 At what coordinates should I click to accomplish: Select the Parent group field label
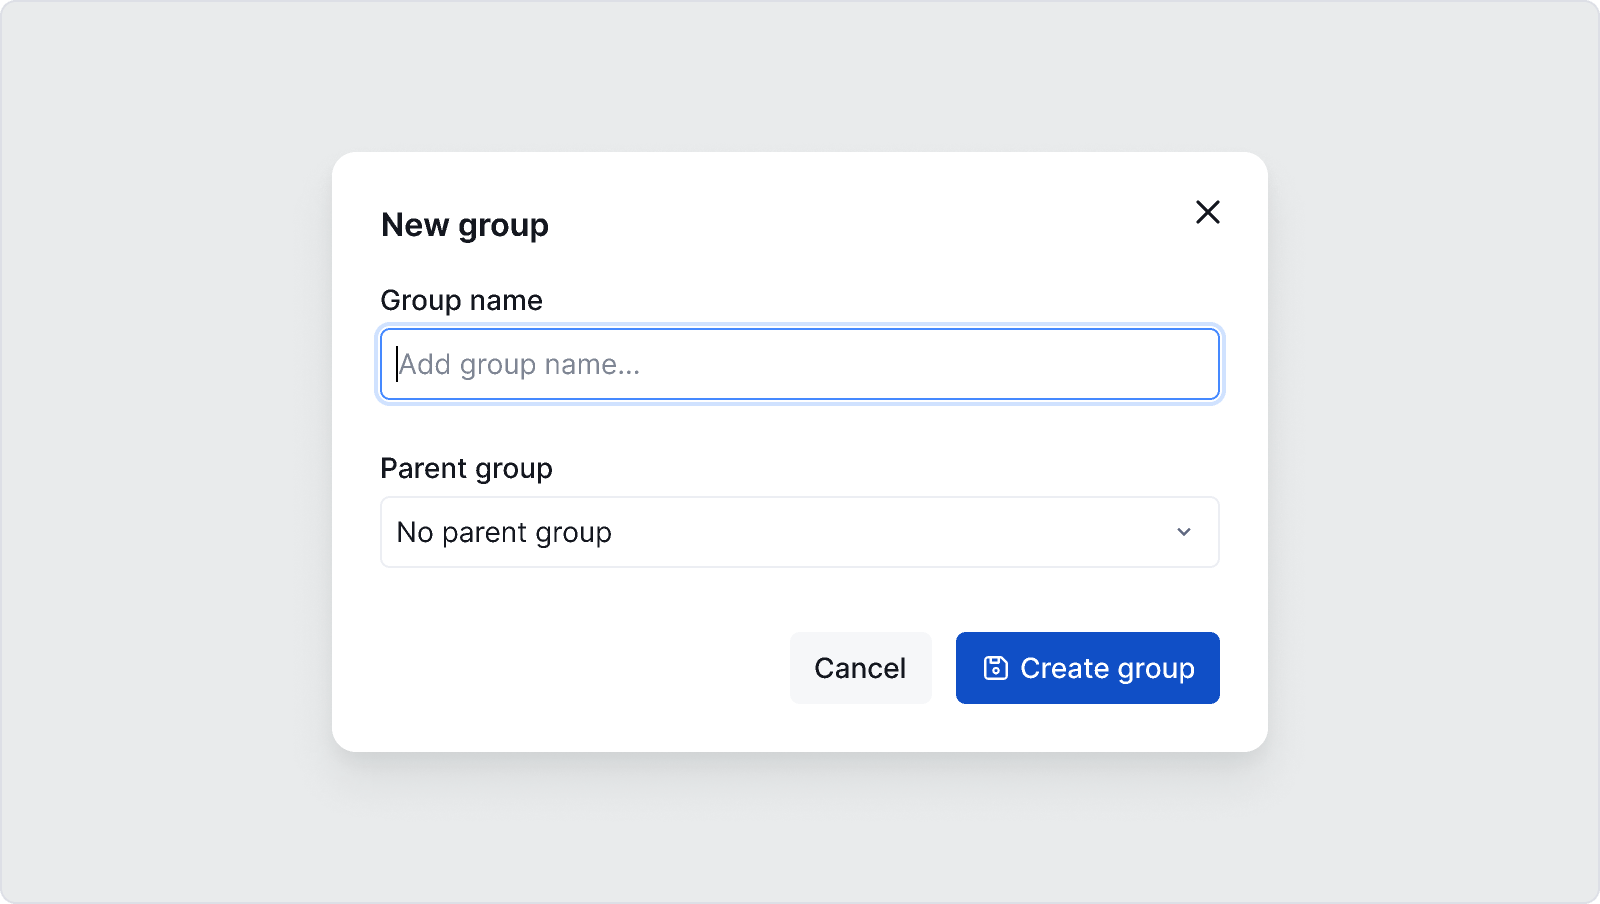tap(466, 468)
